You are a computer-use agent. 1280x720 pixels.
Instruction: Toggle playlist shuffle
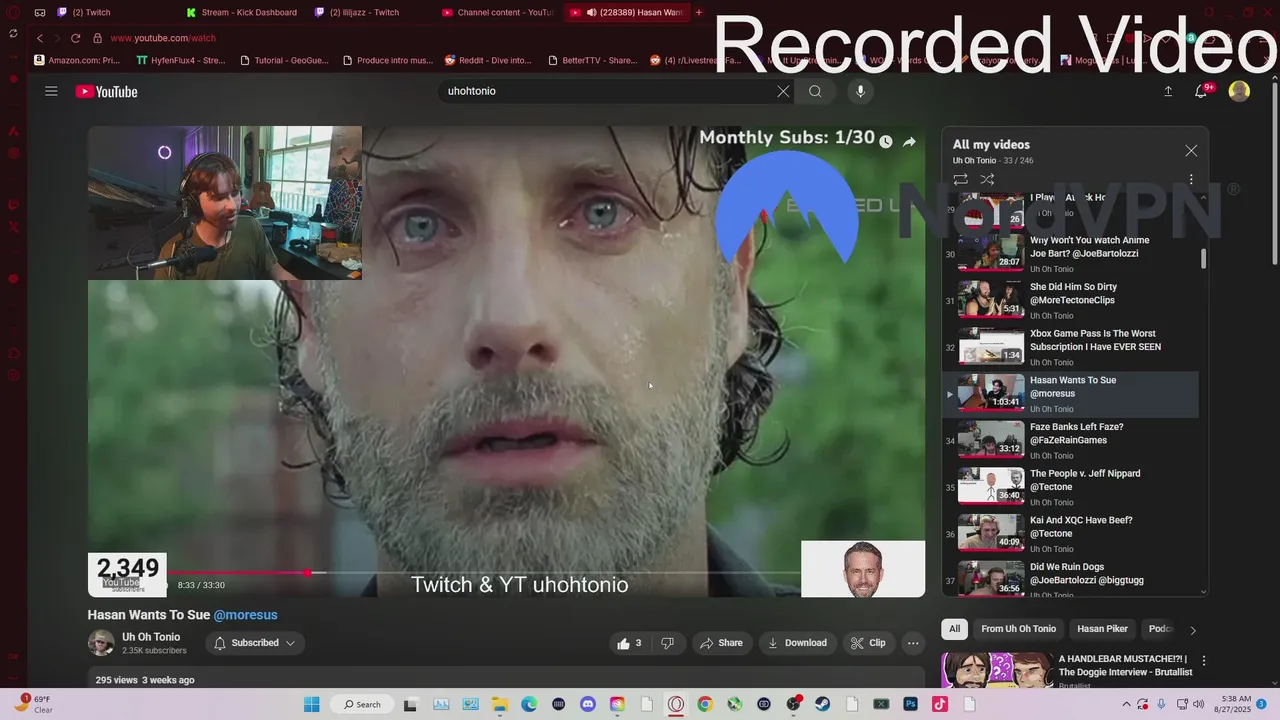987,180
